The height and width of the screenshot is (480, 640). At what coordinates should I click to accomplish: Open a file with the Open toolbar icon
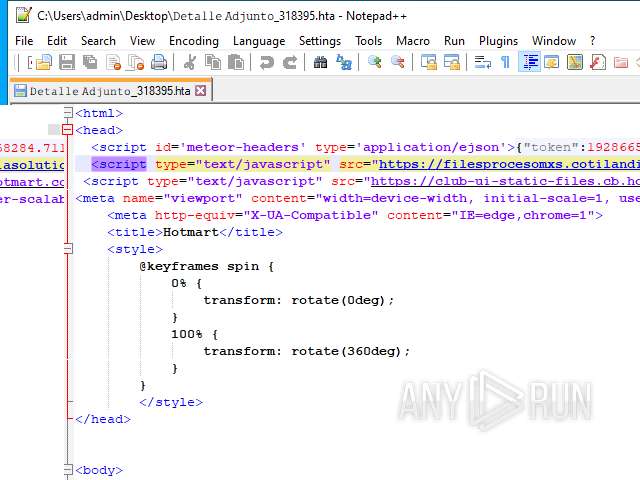(44, 62)
